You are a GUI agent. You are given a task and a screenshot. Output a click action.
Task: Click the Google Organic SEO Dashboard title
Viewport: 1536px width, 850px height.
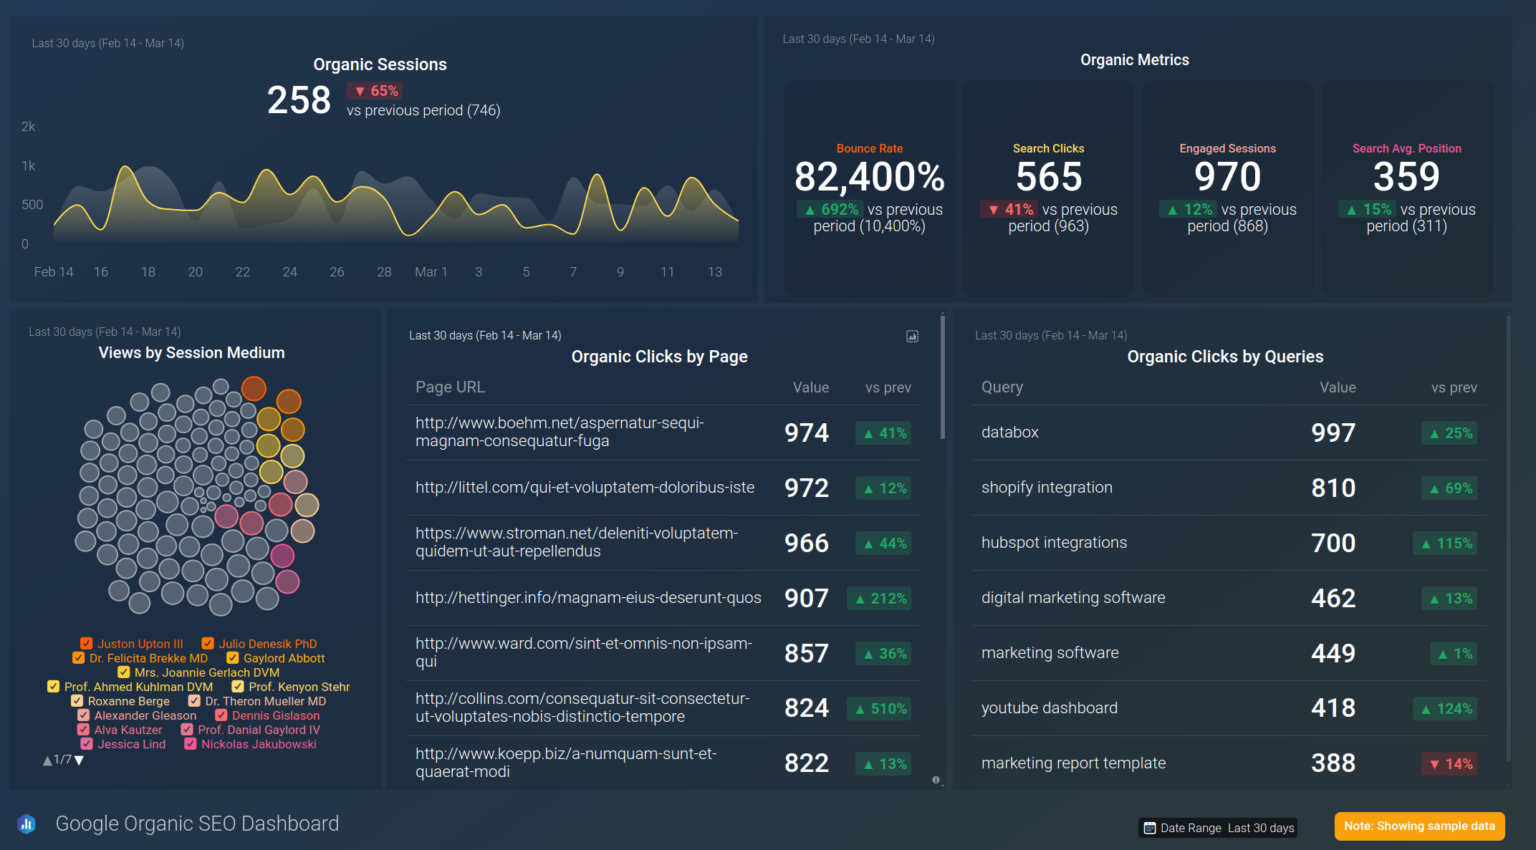coord(197,824)
